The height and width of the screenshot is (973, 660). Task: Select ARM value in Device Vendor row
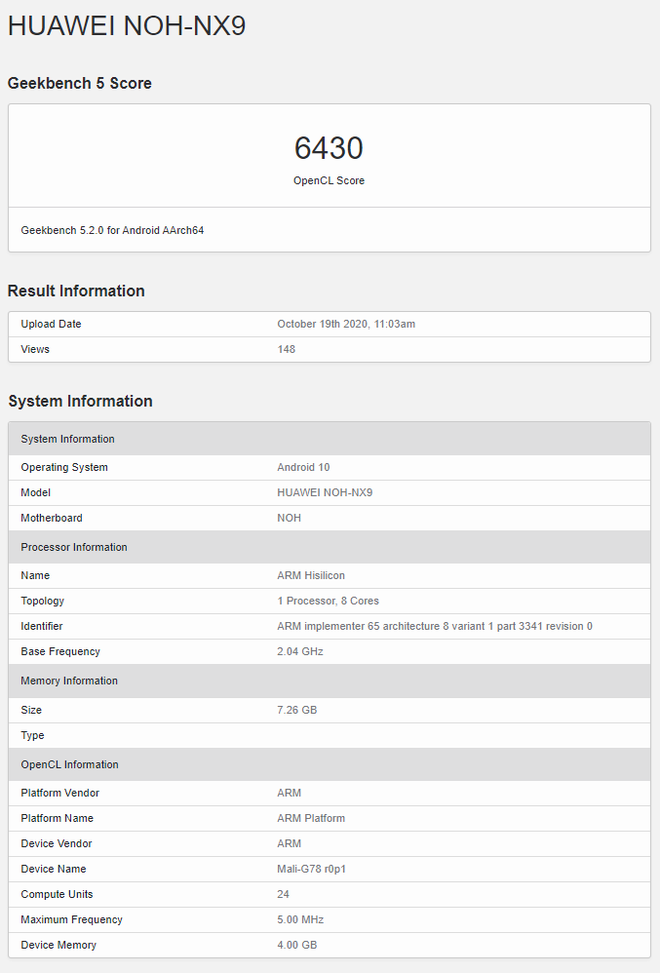[x=289, y=845]
